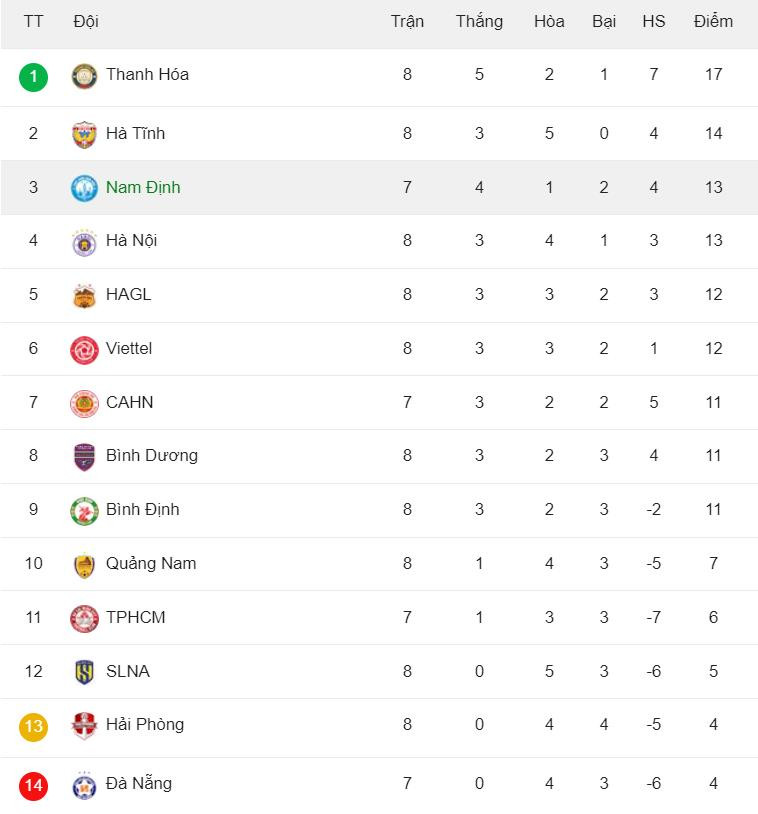
Task: Click the CAHN team badge
Action: (84, 403)
